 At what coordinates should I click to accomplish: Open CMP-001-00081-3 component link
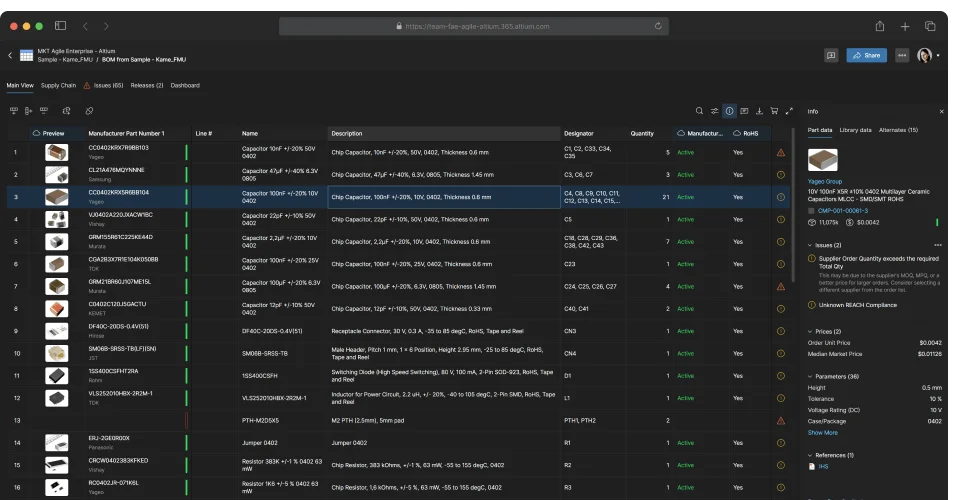pyautogui.click(x=842, y=211)
